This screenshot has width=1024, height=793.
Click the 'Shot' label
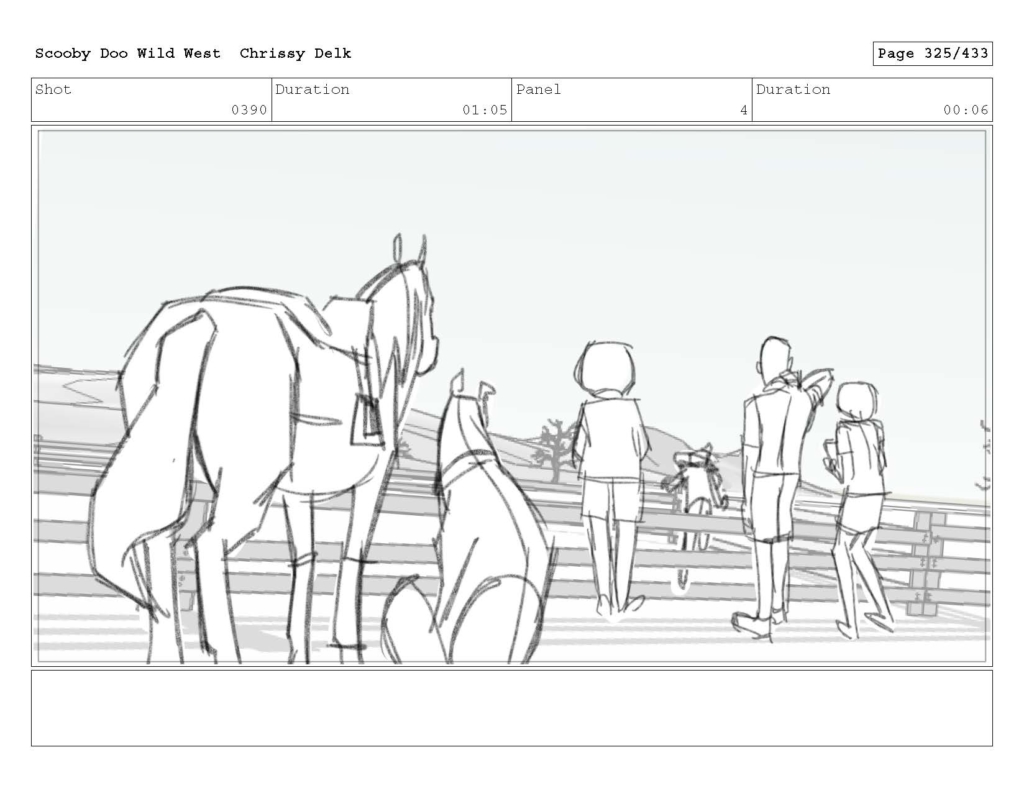coord(53,89)
